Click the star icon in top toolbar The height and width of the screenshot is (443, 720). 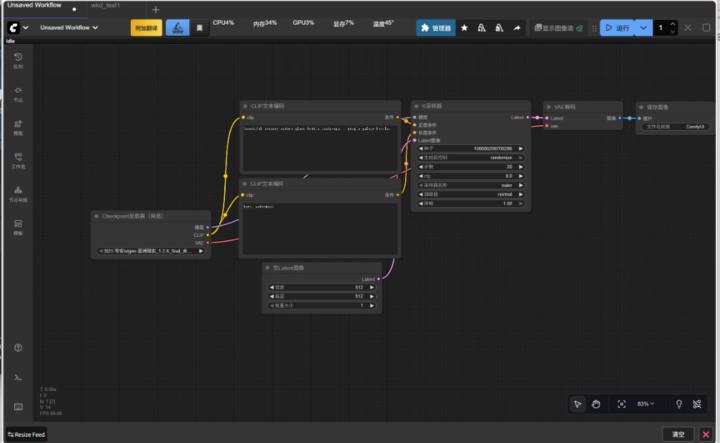(x=464, y=28)
